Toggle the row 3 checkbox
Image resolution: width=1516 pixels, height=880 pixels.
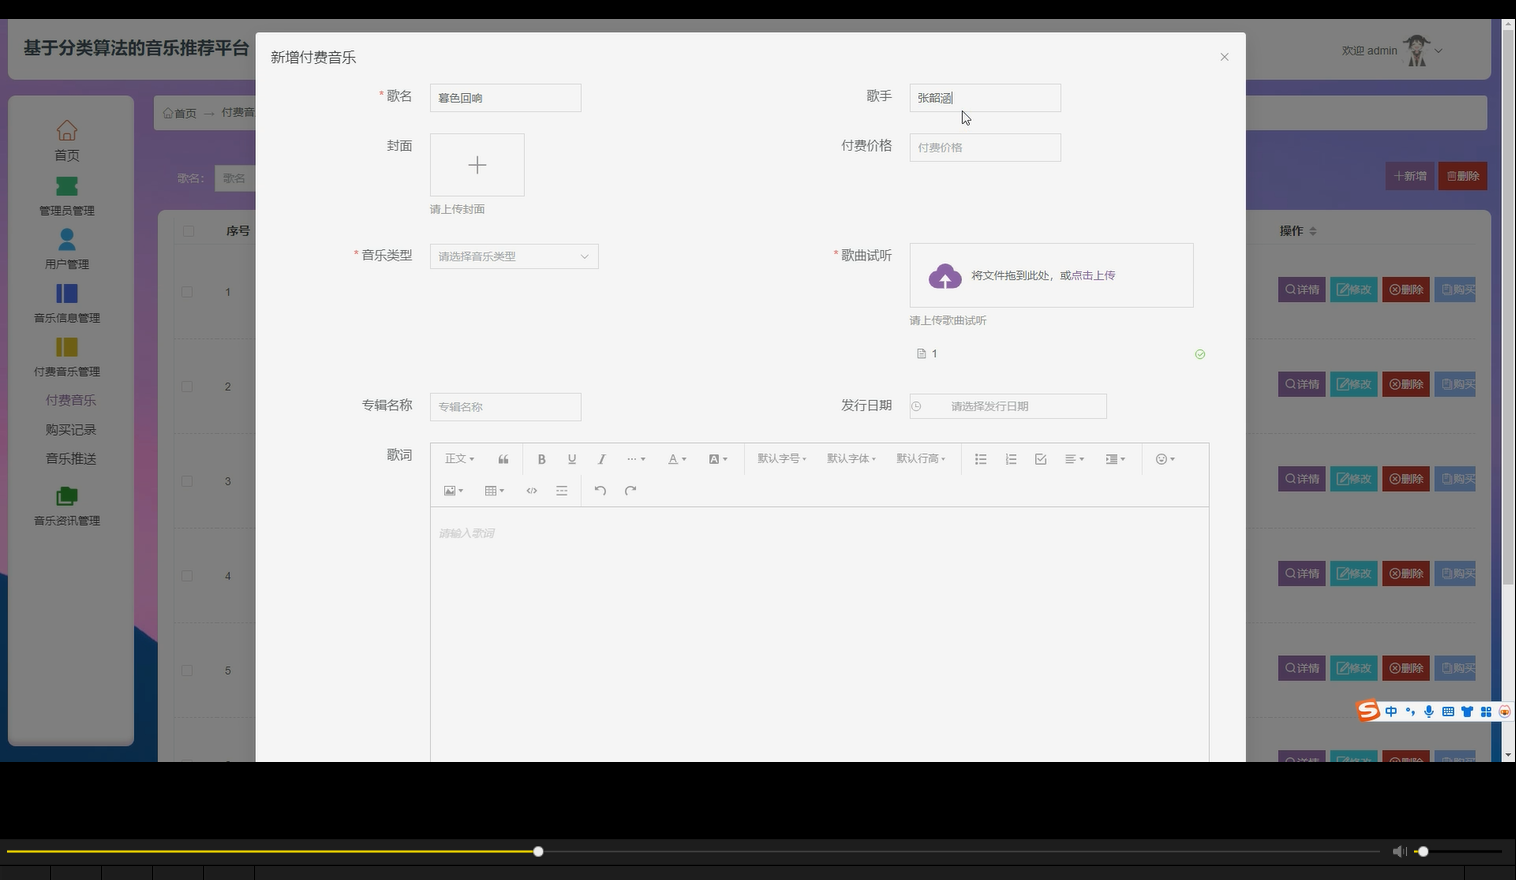[187, 481]
